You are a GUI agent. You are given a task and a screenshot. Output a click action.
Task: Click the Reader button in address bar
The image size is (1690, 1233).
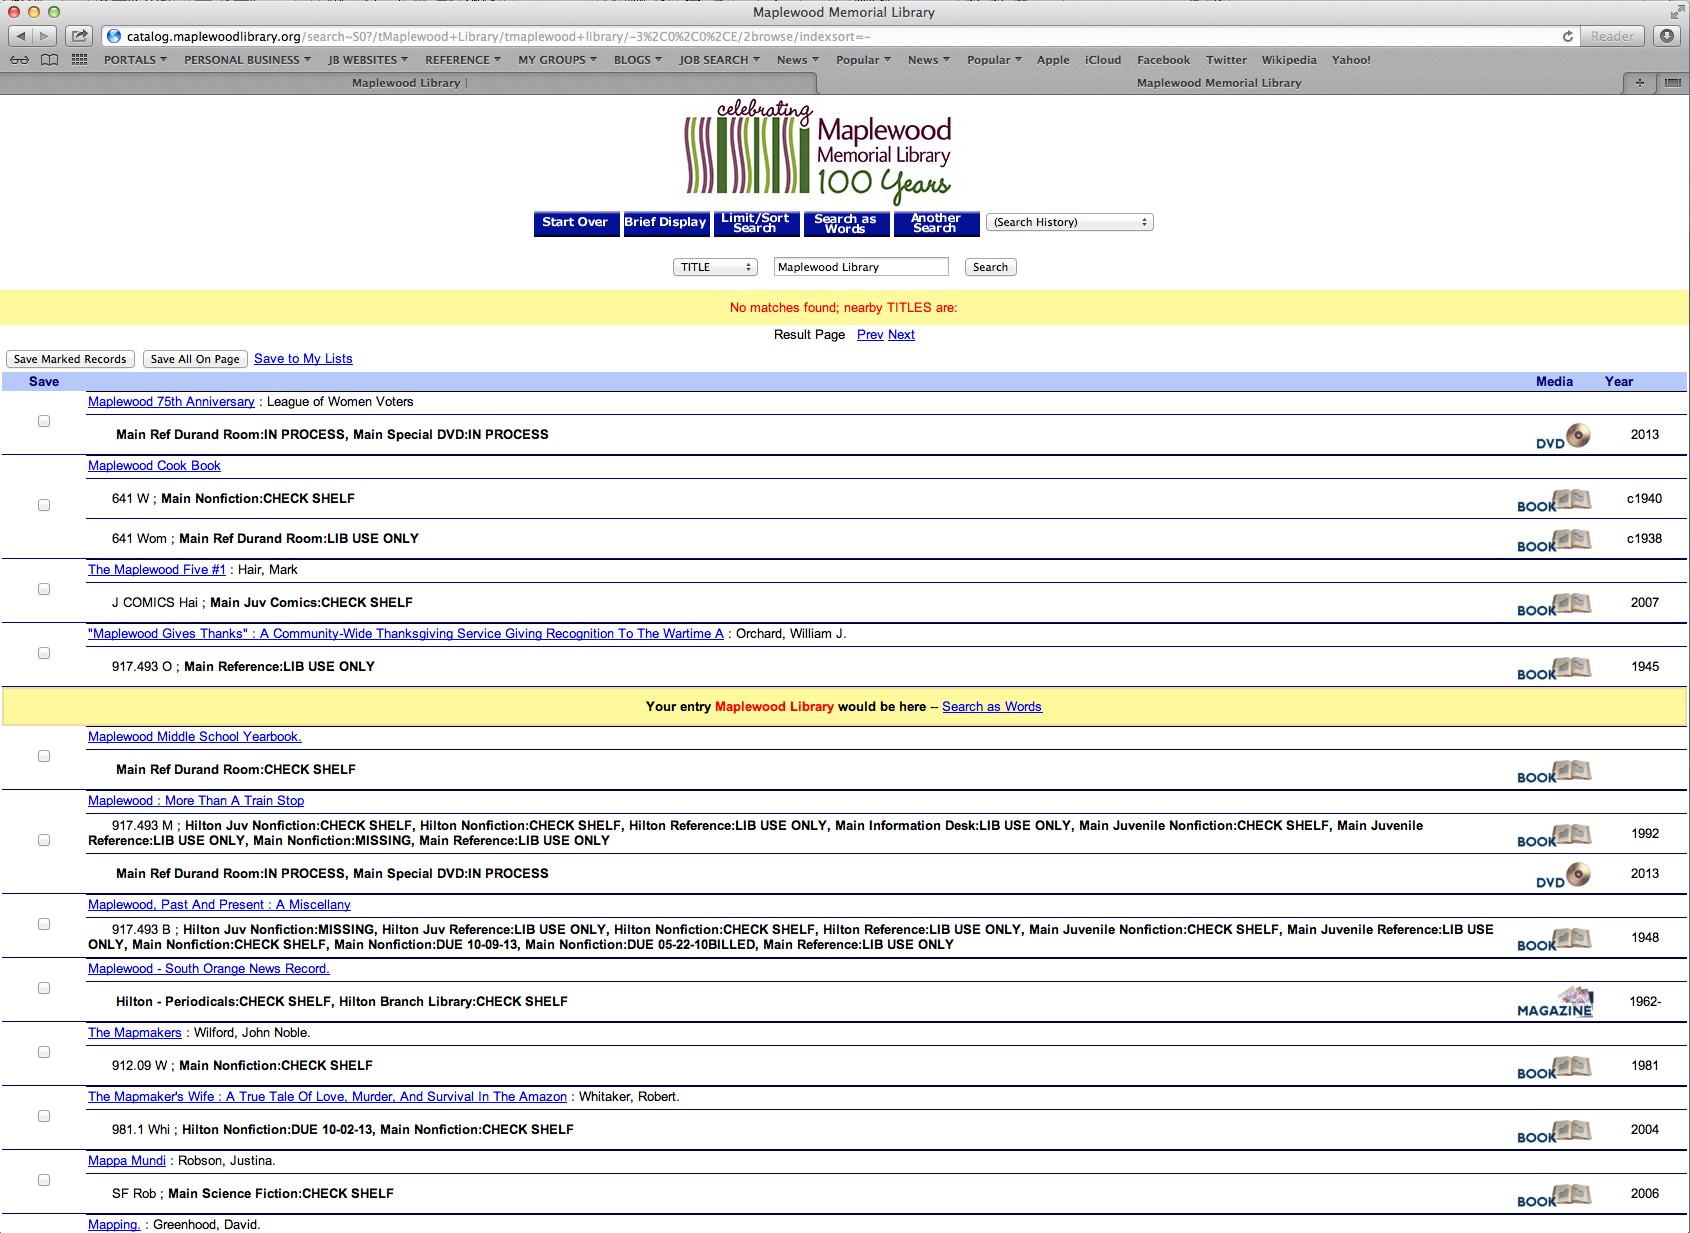pyautogui.click(x=1612, y=36)
